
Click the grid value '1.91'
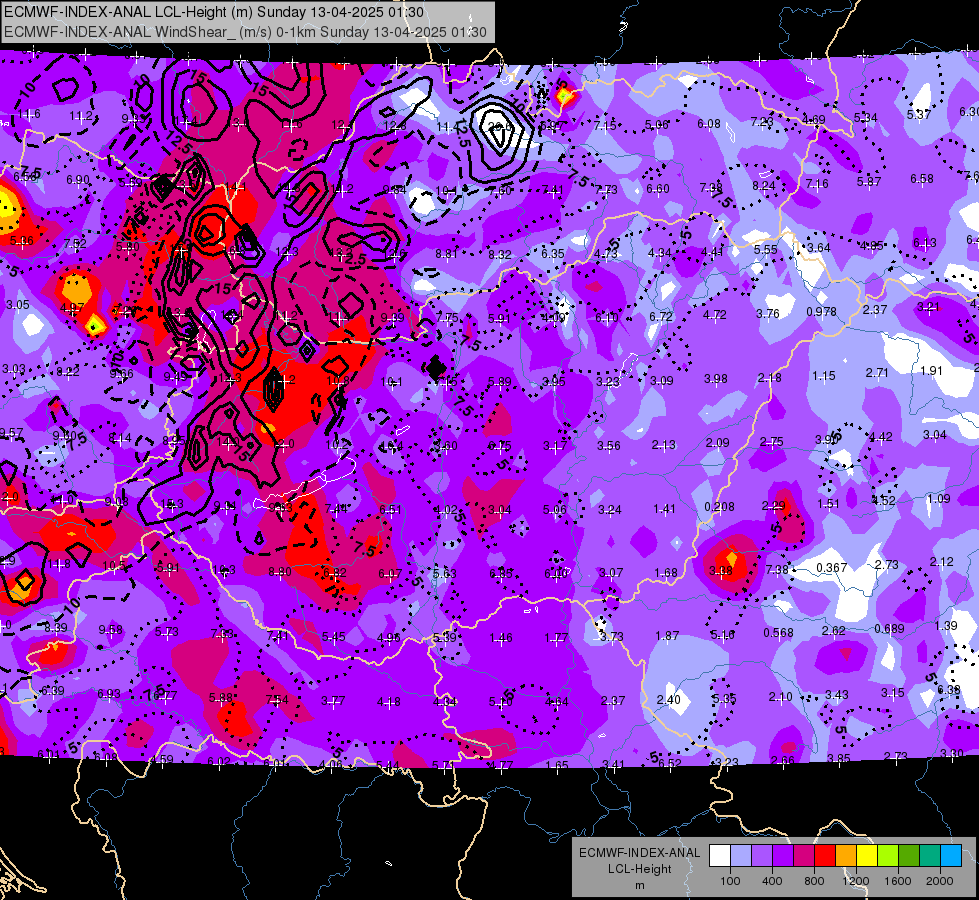pyautogui.click(x=931, y=370)
